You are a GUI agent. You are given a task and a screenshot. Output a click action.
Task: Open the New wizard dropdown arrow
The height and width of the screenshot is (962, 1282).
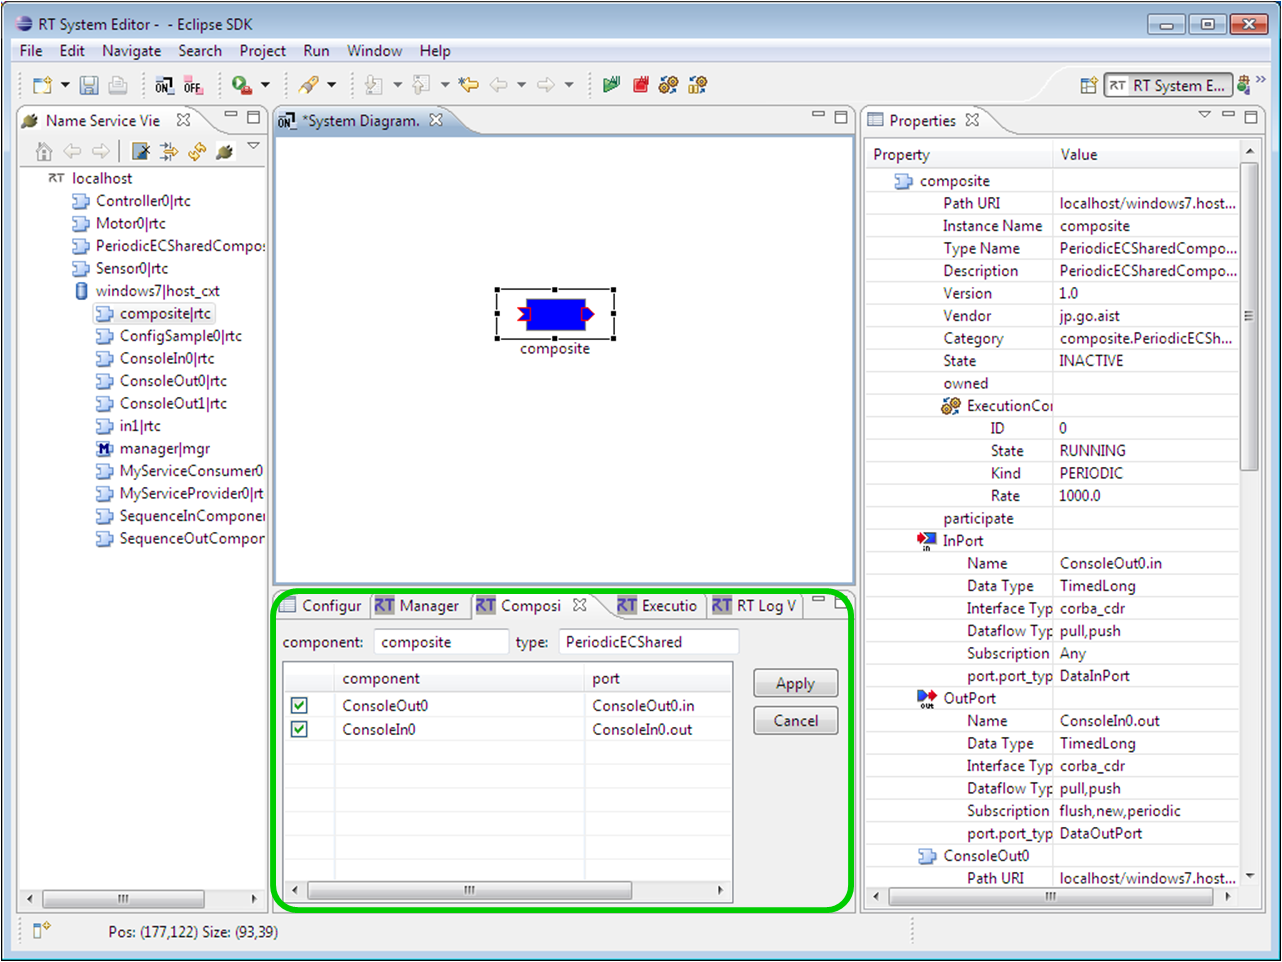65,85
